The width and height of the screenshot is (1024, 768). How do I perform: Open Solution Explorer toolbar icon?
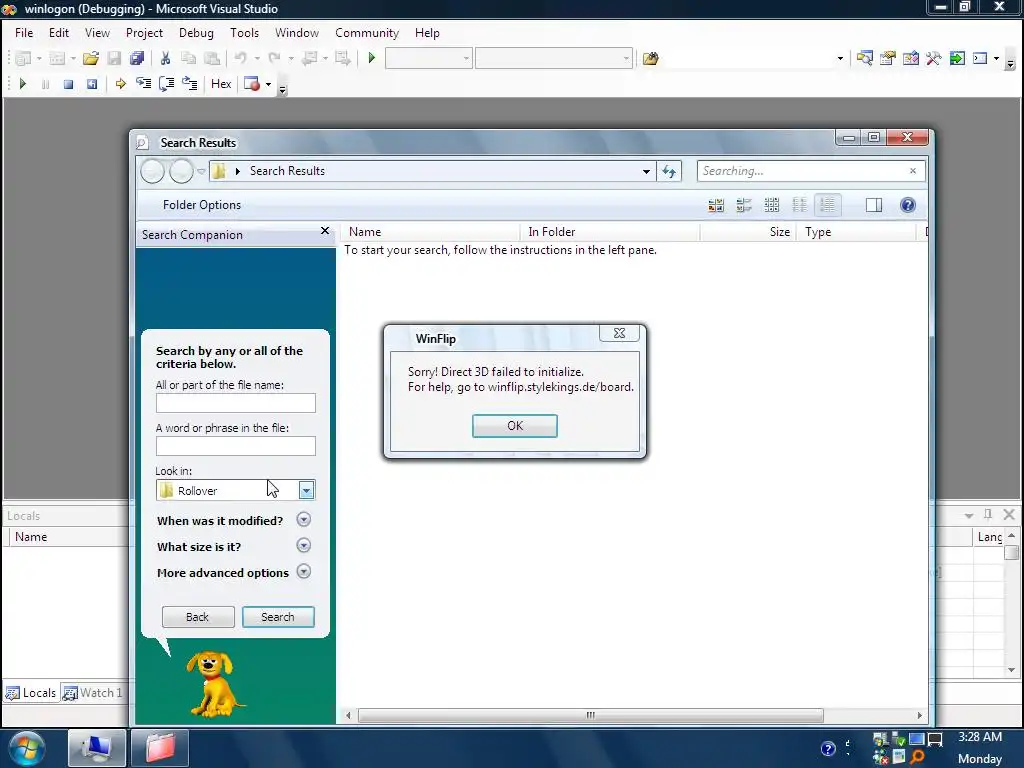(865, 58)
